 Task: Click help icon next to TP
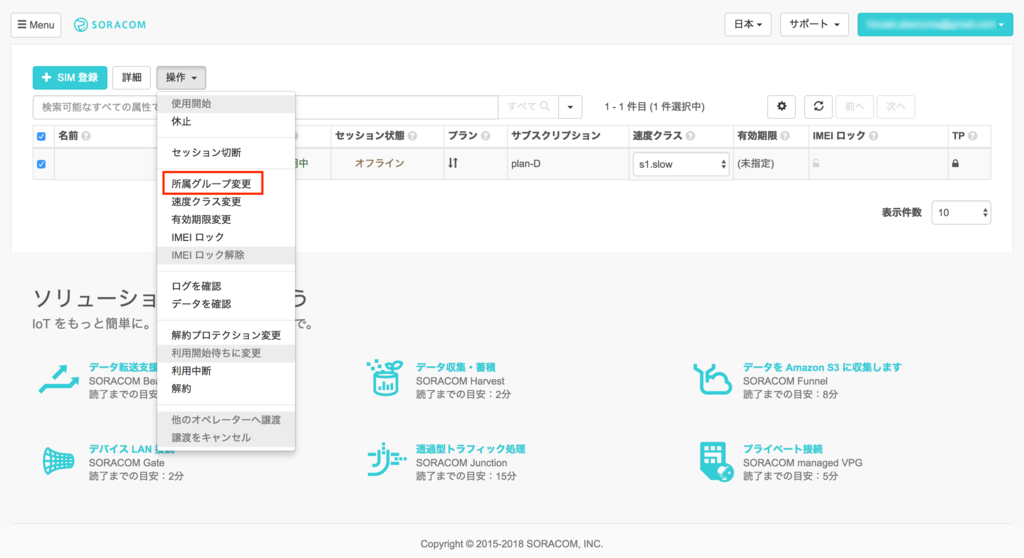click(x=972, y=136)
